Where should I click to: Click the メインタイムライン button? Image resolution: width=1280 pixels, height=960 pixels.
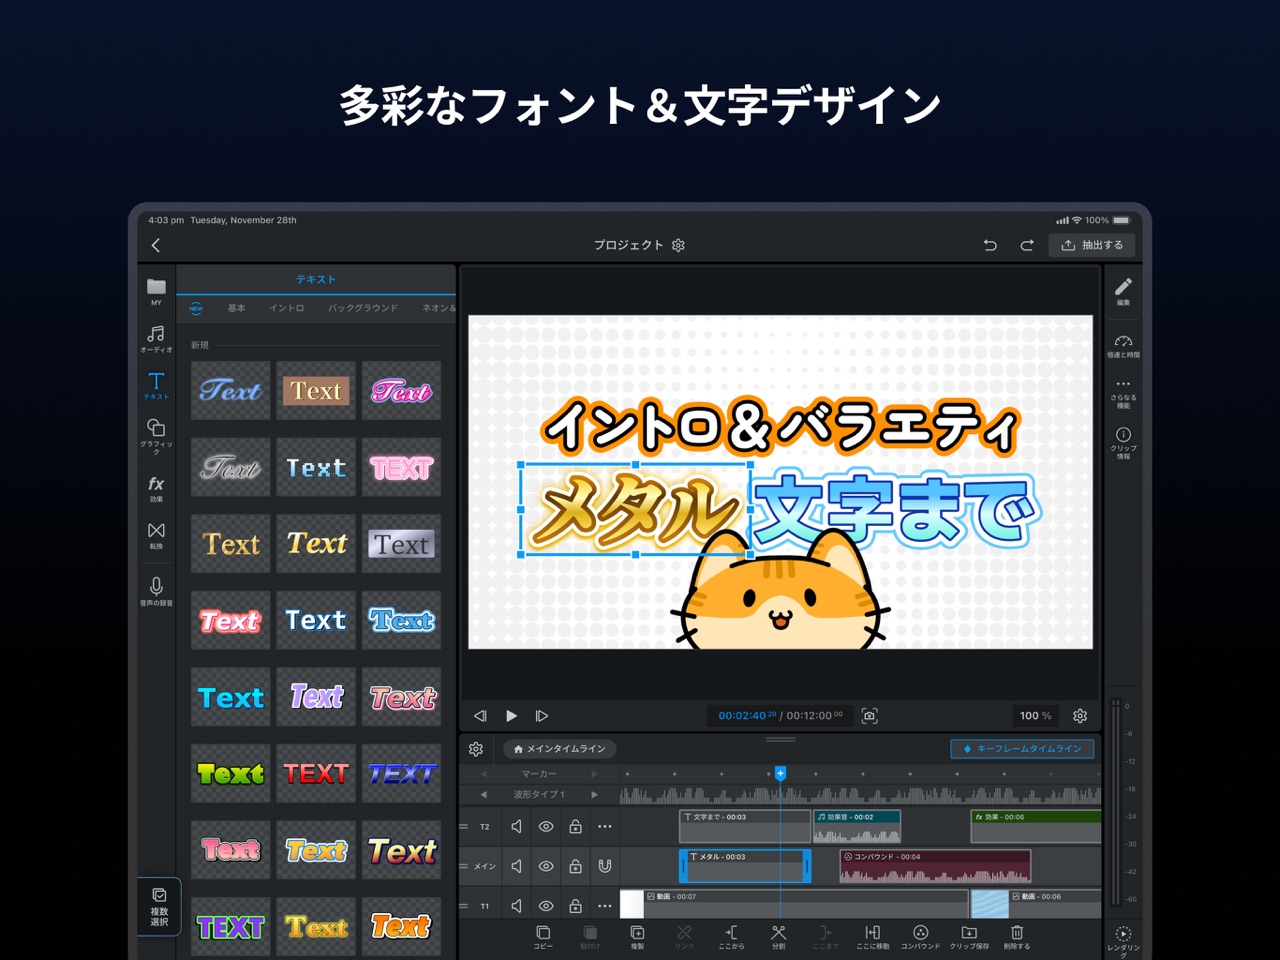pos(560,749)
